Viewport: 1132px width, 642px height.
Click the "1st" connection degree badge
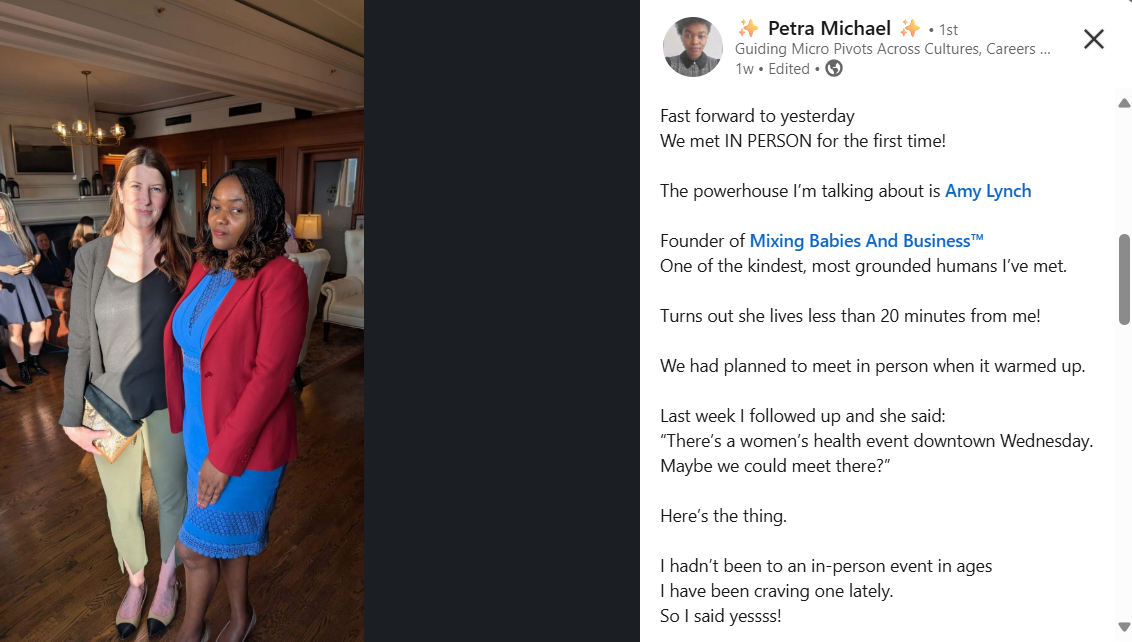pyautogui.click(x=947, y=30)
